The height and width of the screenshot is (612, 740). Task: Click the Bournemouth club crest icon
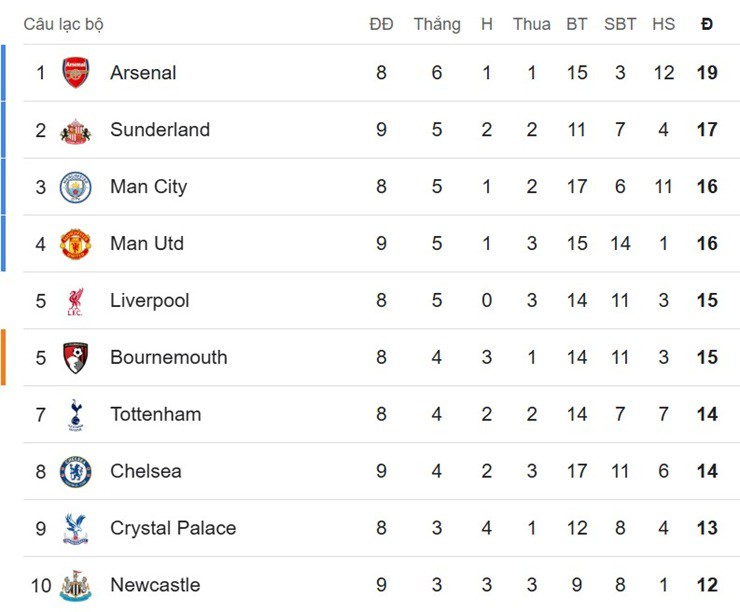[x=76, y=358]
